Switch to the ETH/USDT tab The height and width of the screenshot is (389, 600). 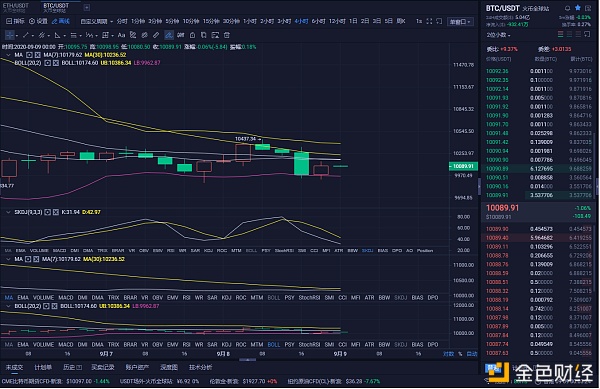click(x=16, y=6)
